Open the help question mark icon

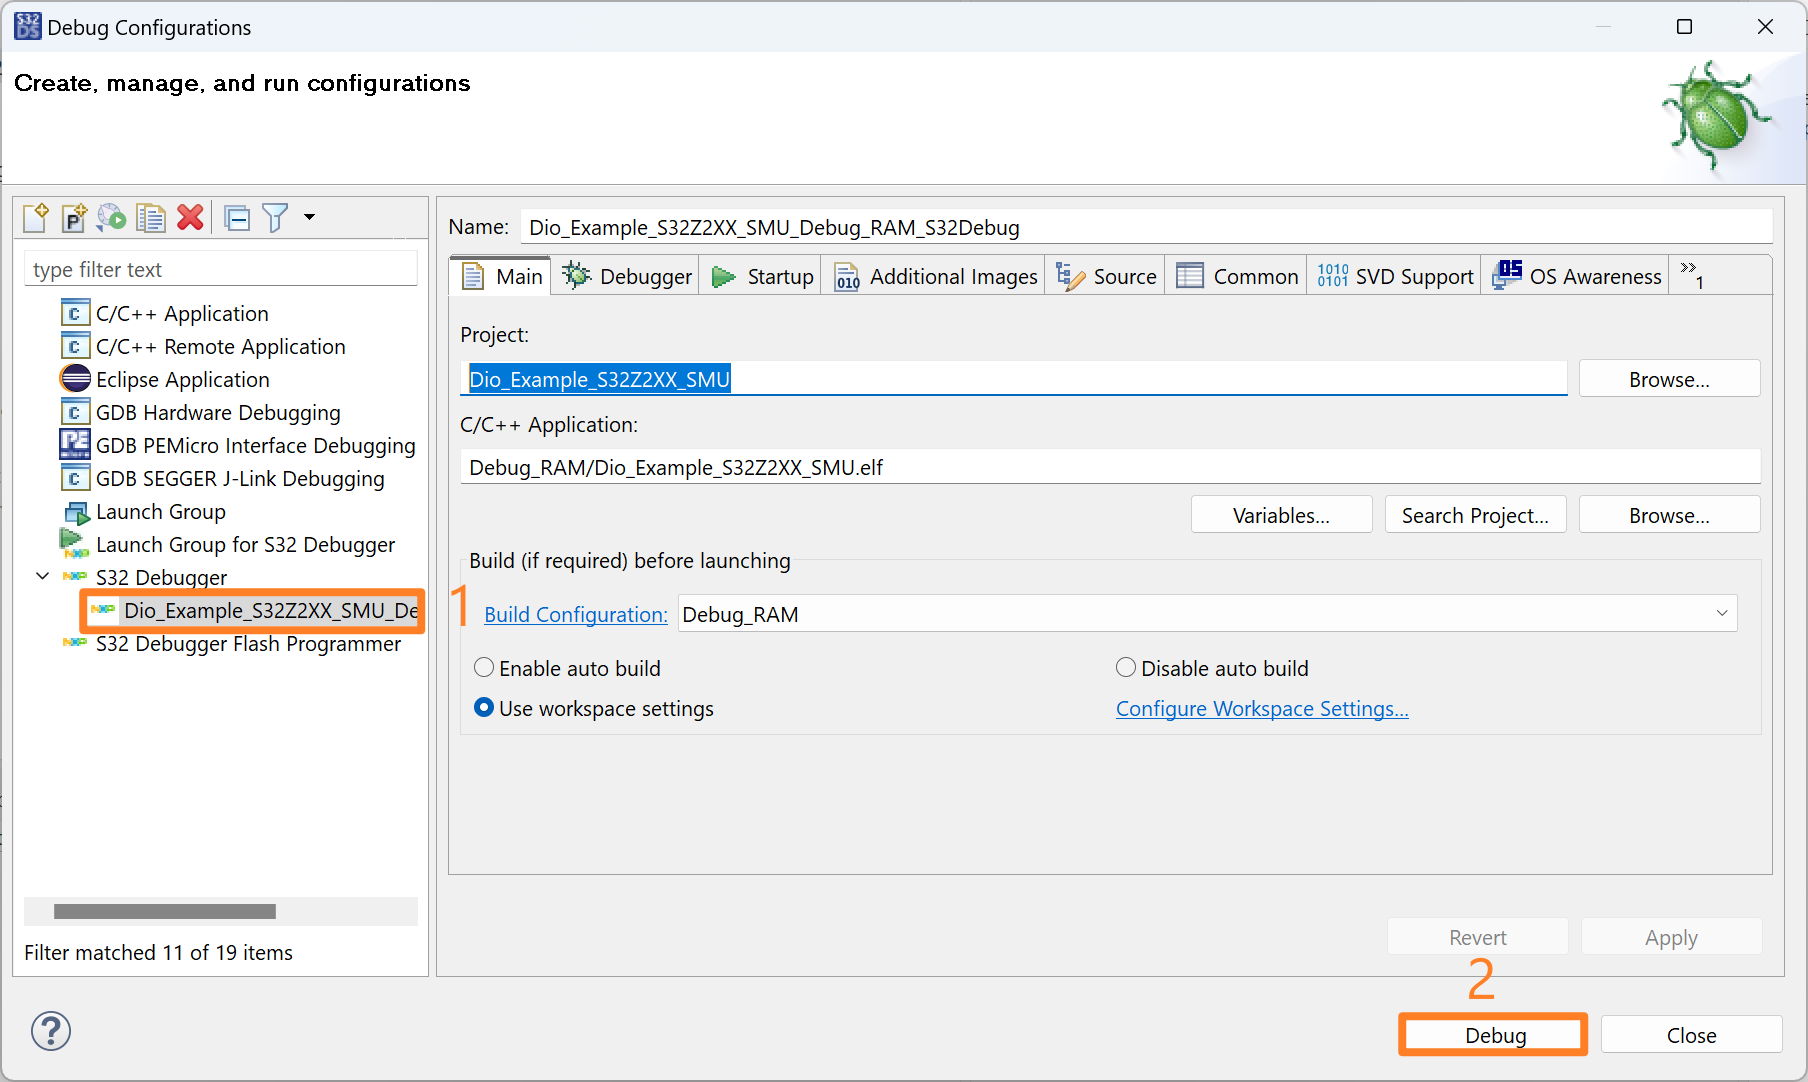pyautogui.click(x=51, y=1031)
